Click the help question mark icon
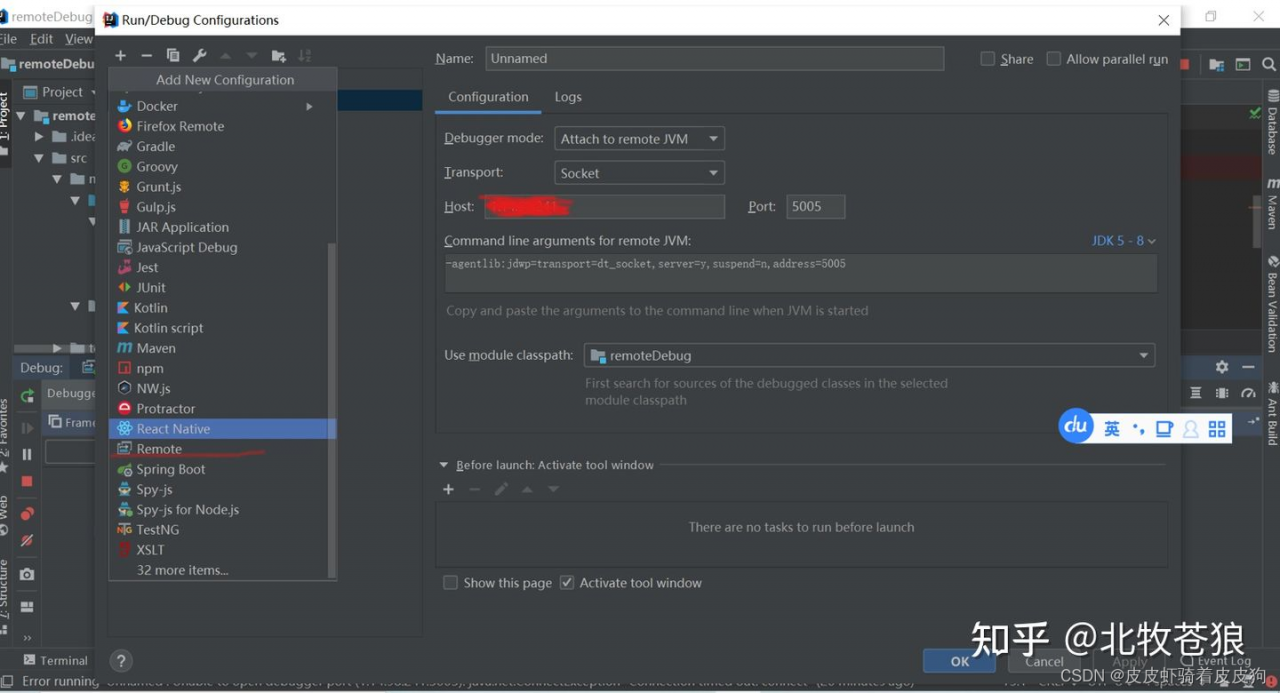 point(120,661)
